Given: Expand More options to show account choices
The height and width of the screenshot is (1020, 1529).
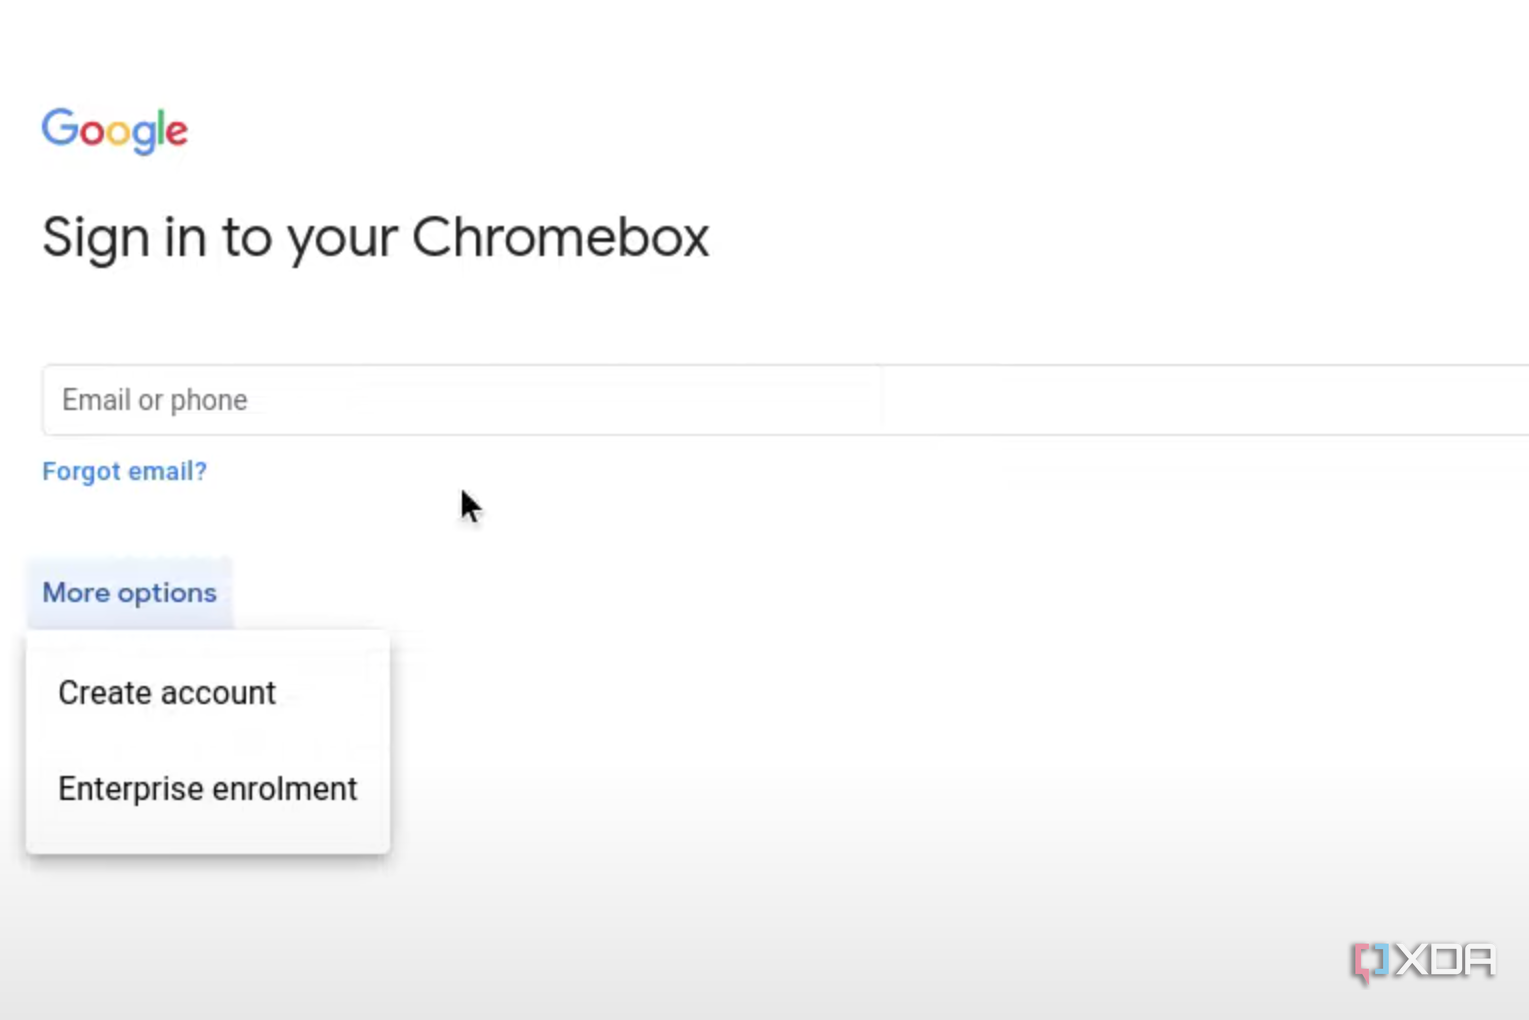Looking at the screenshot, I should click(x=129, y=592).
